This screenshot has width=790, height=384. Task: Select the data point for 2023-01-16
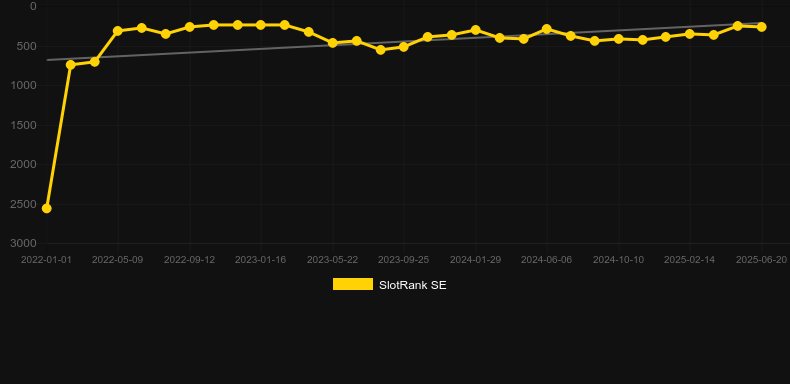(x=261, y=25)
